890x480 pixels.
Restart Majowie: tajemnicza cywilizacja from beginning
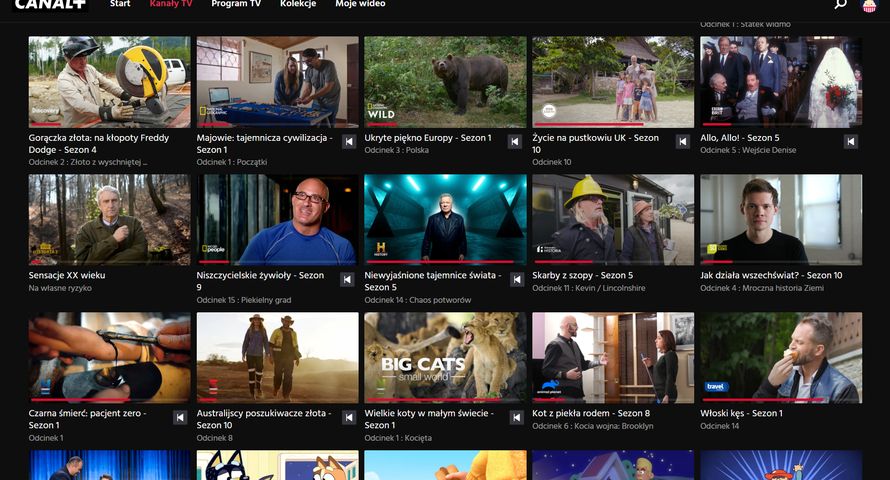[x=349, y=141]
